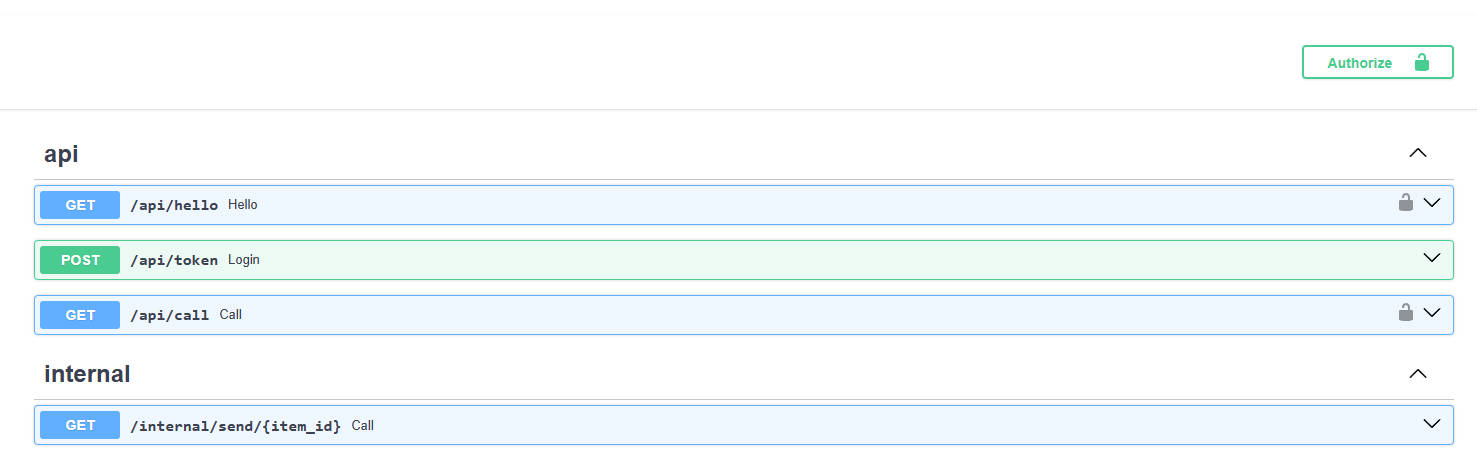Open the Authorize dialog
The image size is (1477, 462).
[1377, 62]
